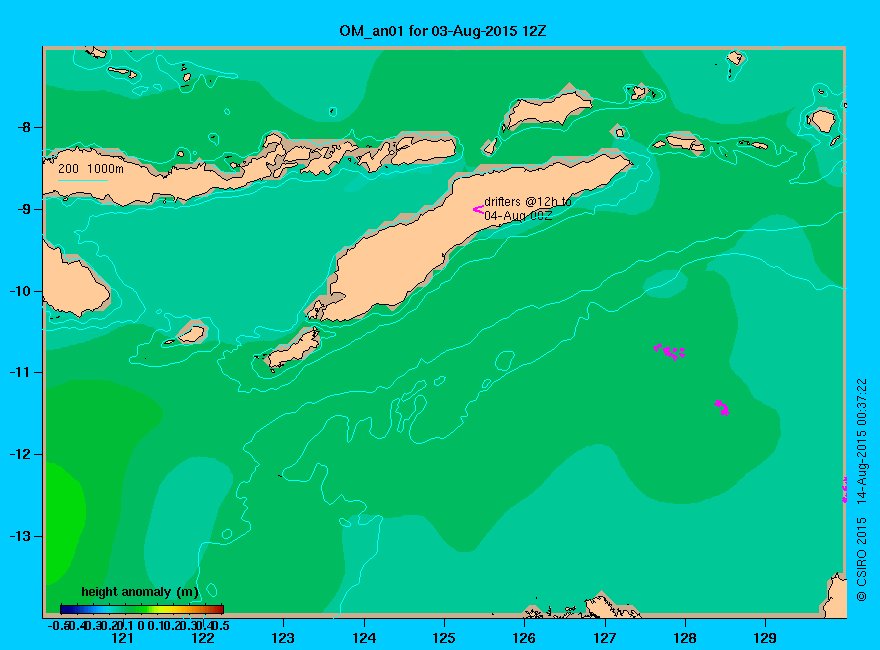Click latitude axis label '-10'
This screenshot has height=650, width=880.
click(21, 291)
